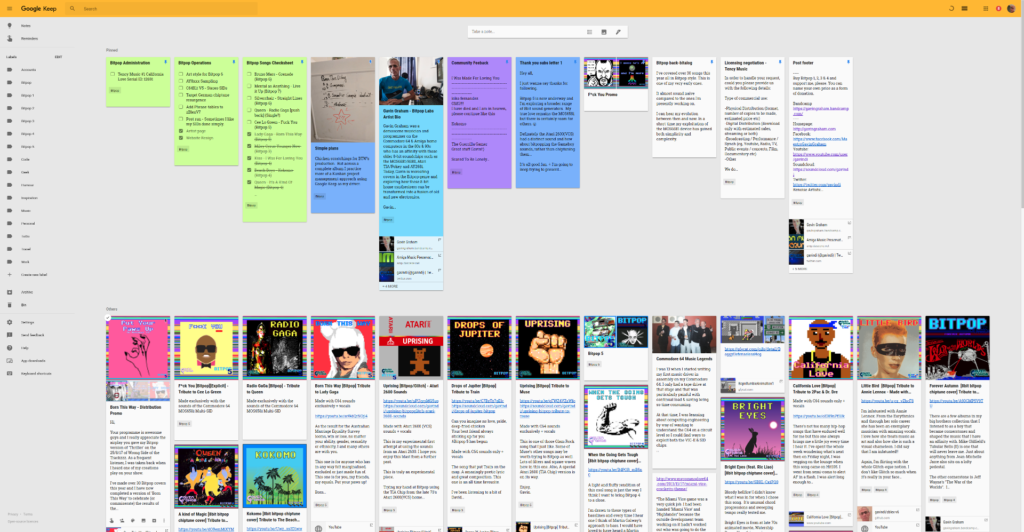Open the 'Bright Eyes' cover note
Screen dimensions: 1024x532
pos(752,430)
